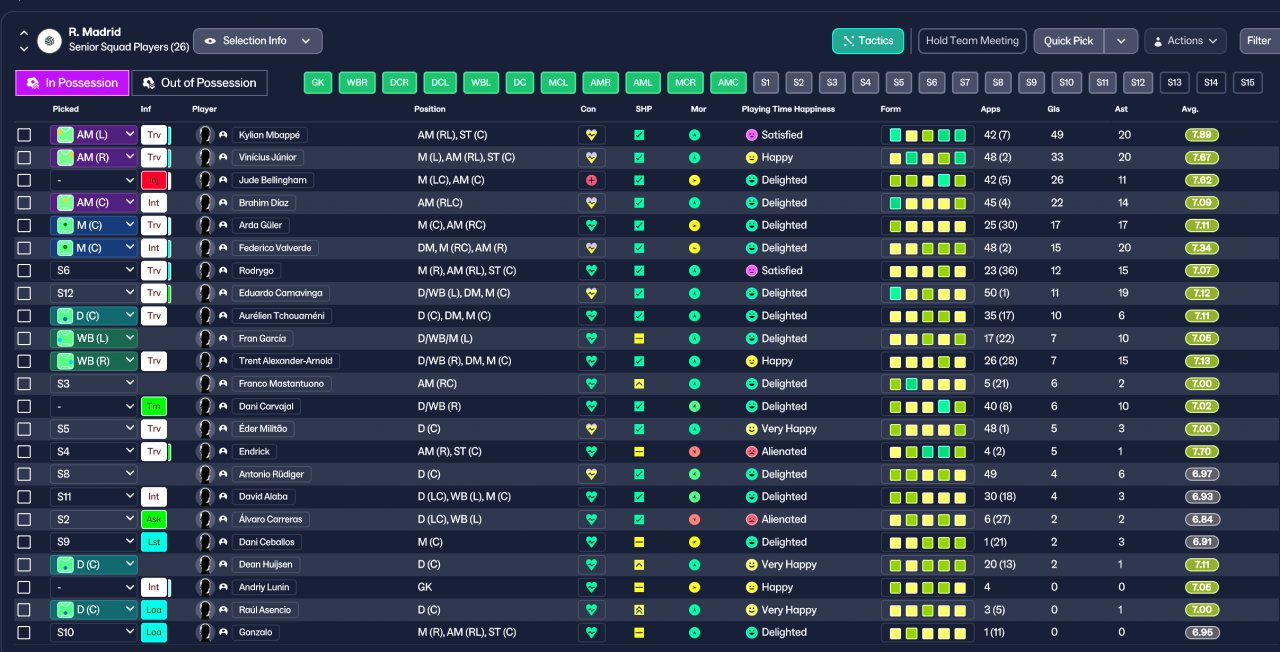Click Kylian Mbappé's condition heart icon
Screen dimensions: 1280x652
pyautogui.click(x=591, y=135)
